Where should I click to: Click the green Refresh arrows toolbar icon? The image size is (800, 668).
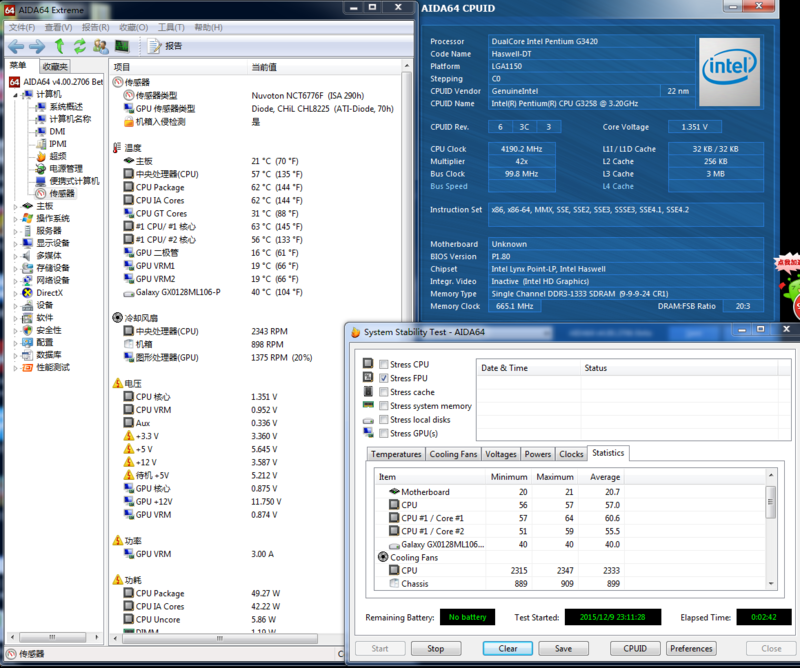click(x=79, y=46)
